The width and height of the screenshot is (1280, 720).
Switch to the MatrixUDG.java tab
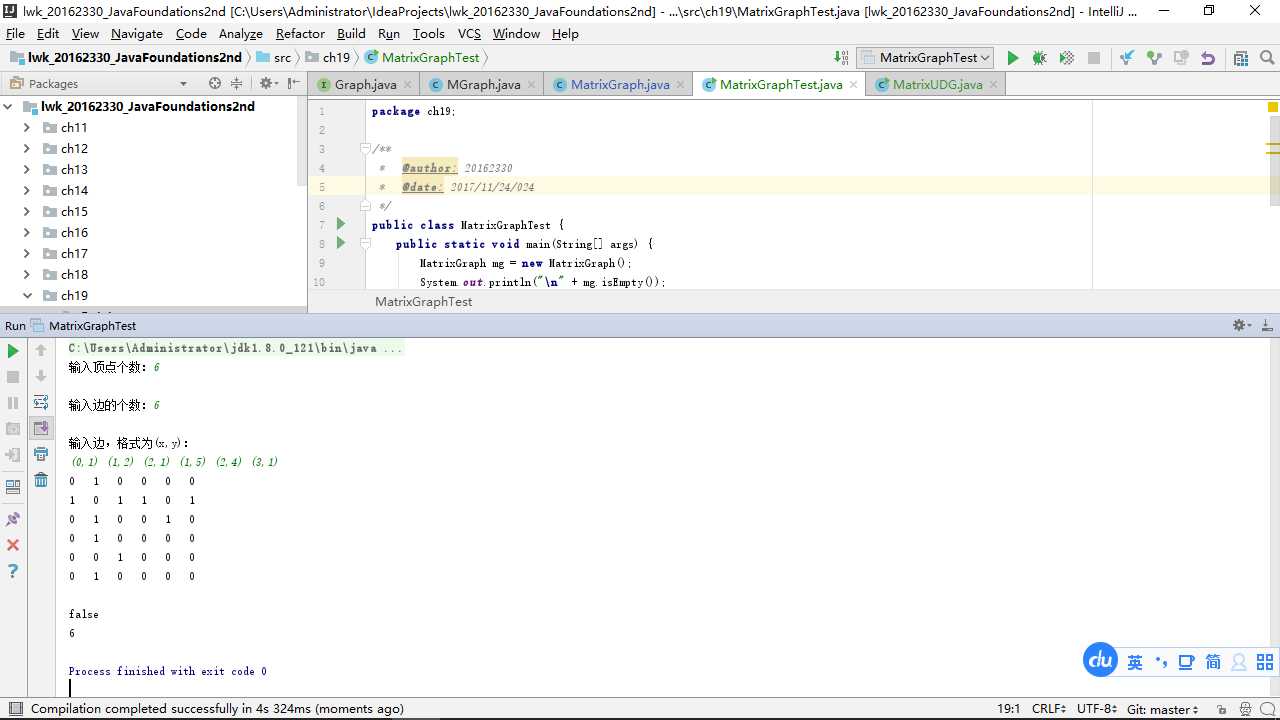point(936,85)
